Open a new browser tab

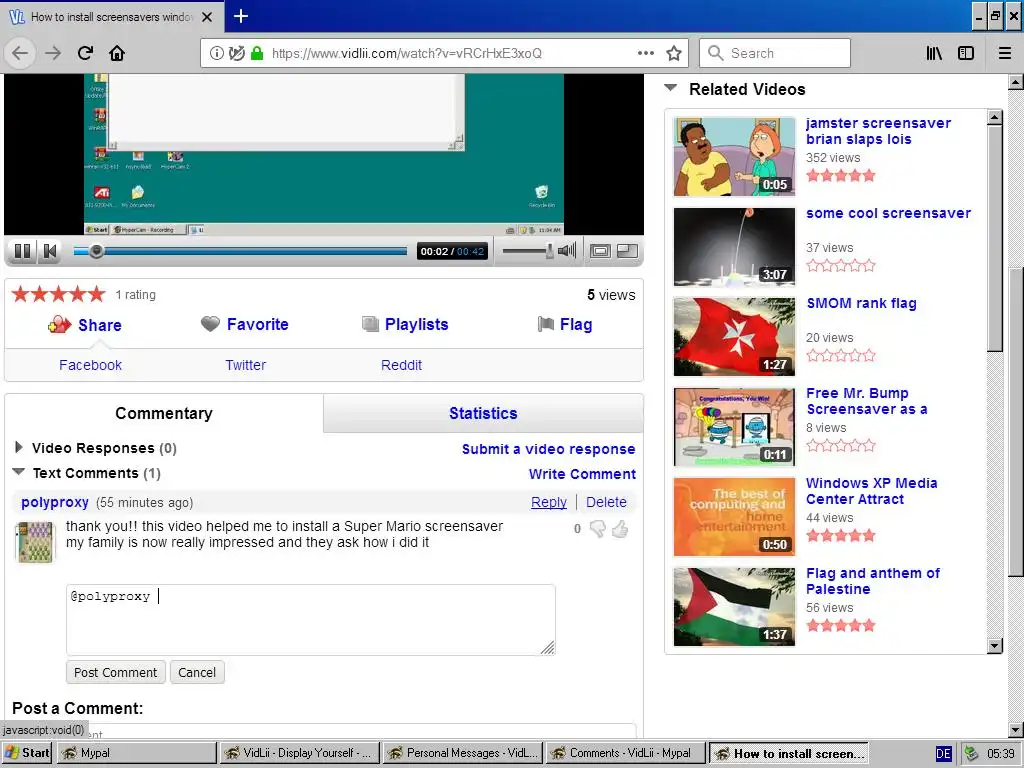tap(241, 16)
